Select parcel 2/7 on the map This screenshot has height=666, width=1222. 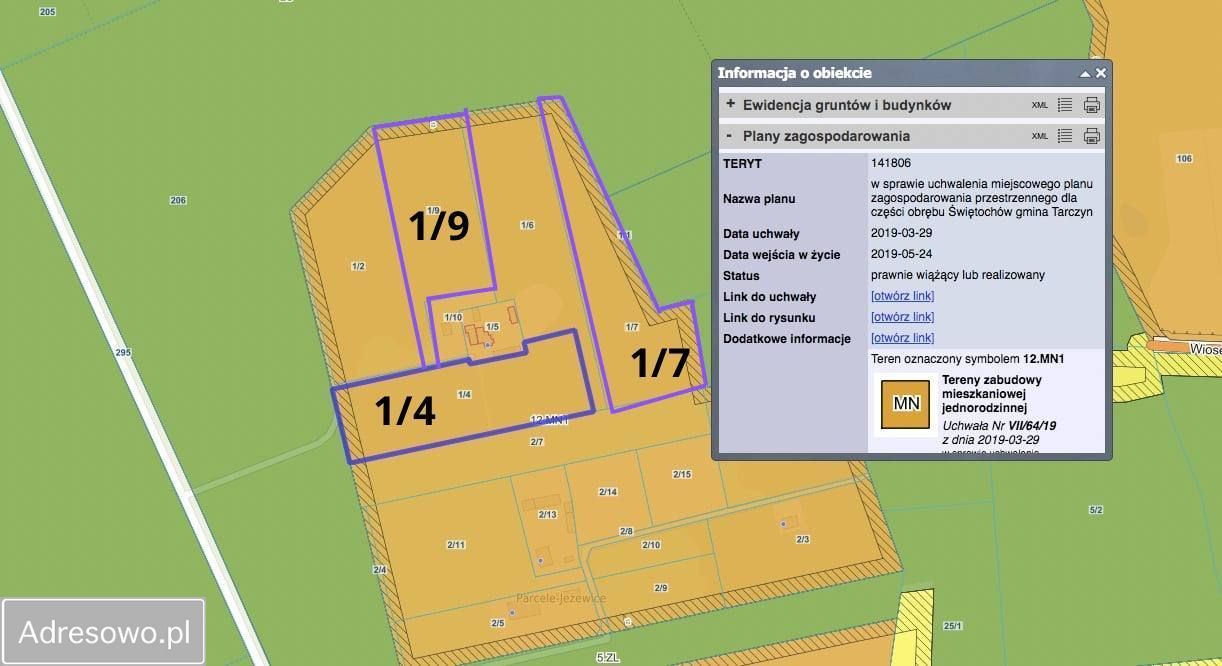coord(537,441)
